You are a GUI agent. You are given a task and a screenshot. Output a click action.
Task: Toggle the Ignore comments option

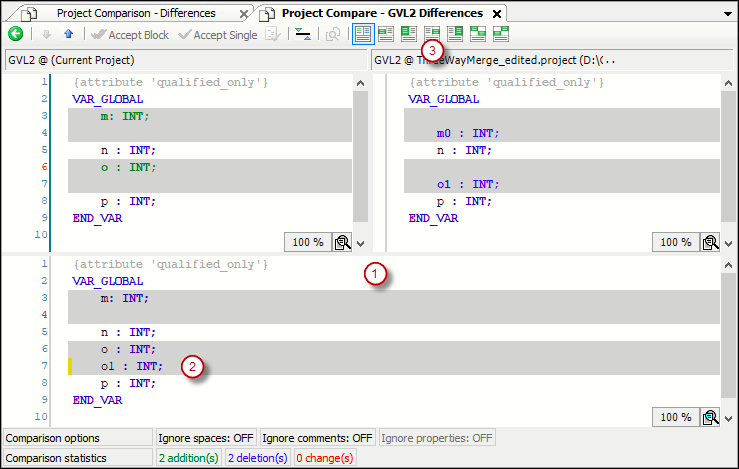point(317,438)
